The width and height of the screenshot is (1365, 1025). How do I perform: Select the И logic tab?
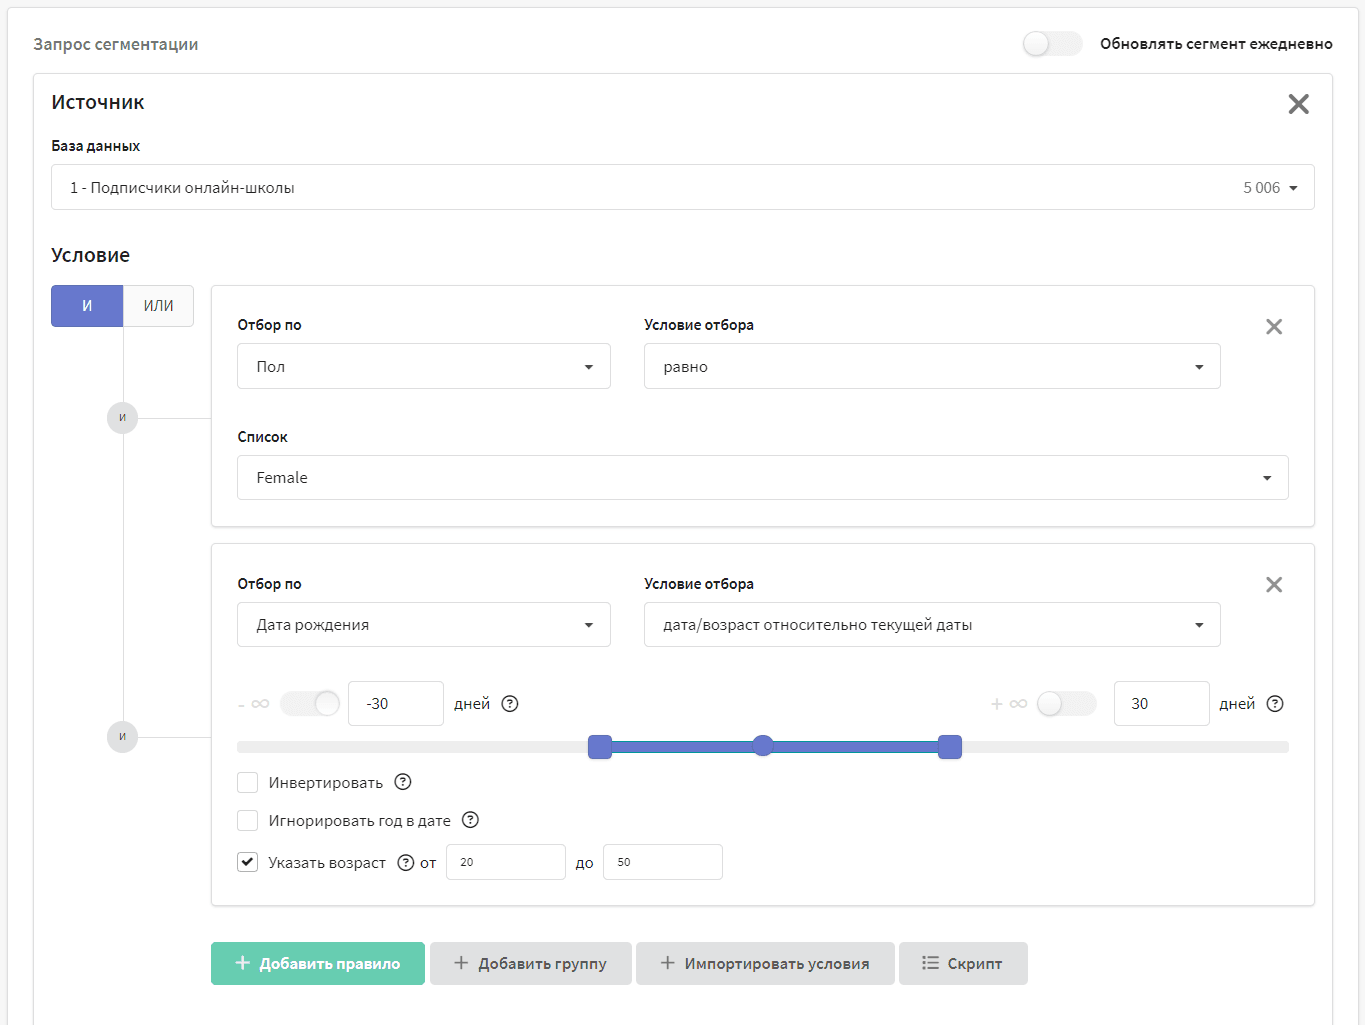tap(87, 306)
